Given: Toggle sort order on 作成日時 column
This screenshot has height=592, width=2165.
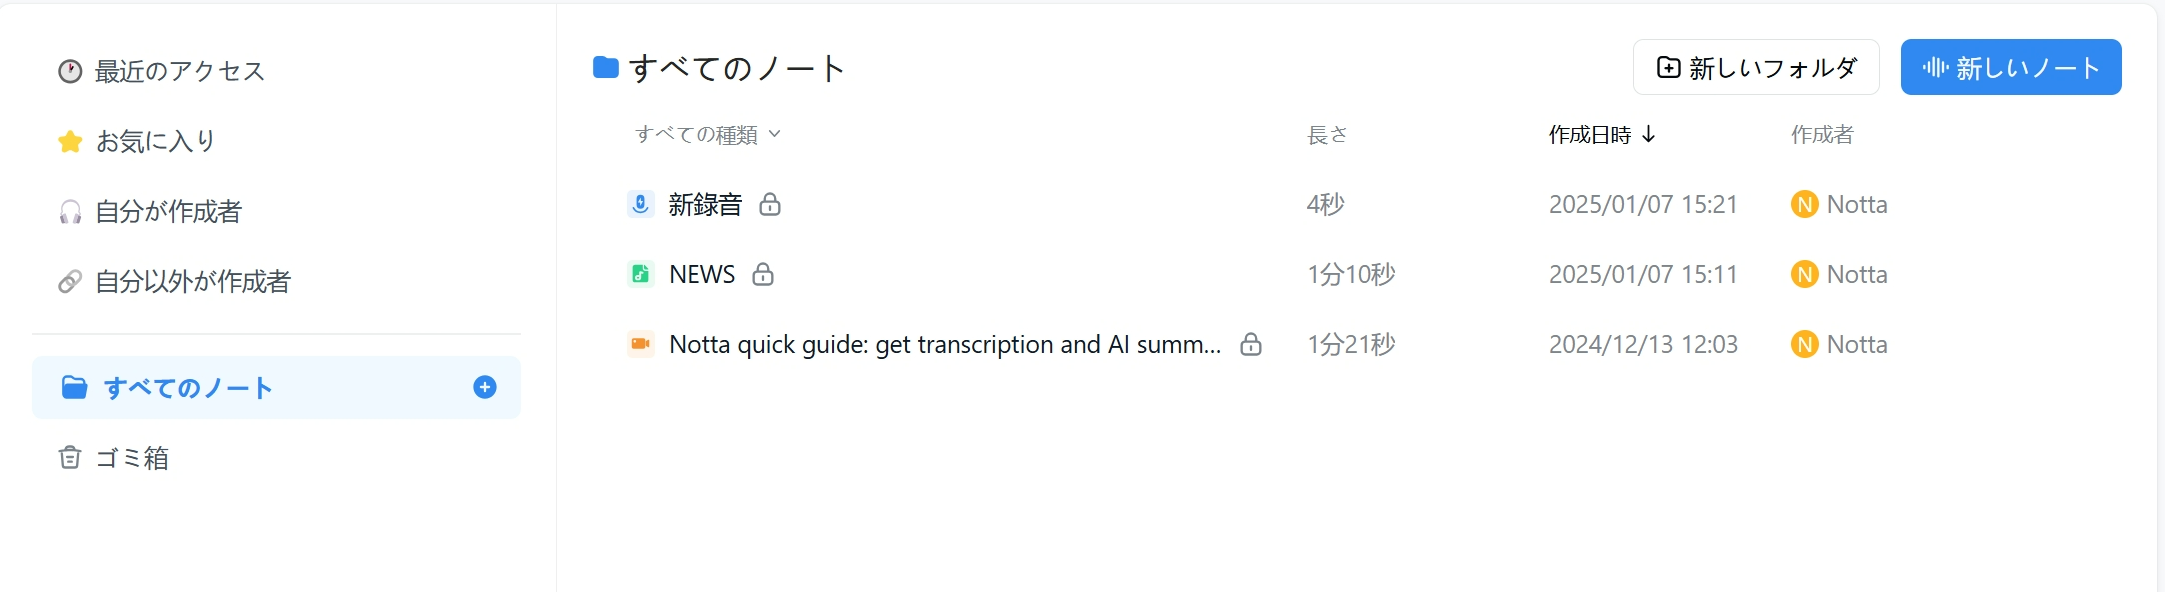Looking at the screenshot, I should click(1602, 134).
